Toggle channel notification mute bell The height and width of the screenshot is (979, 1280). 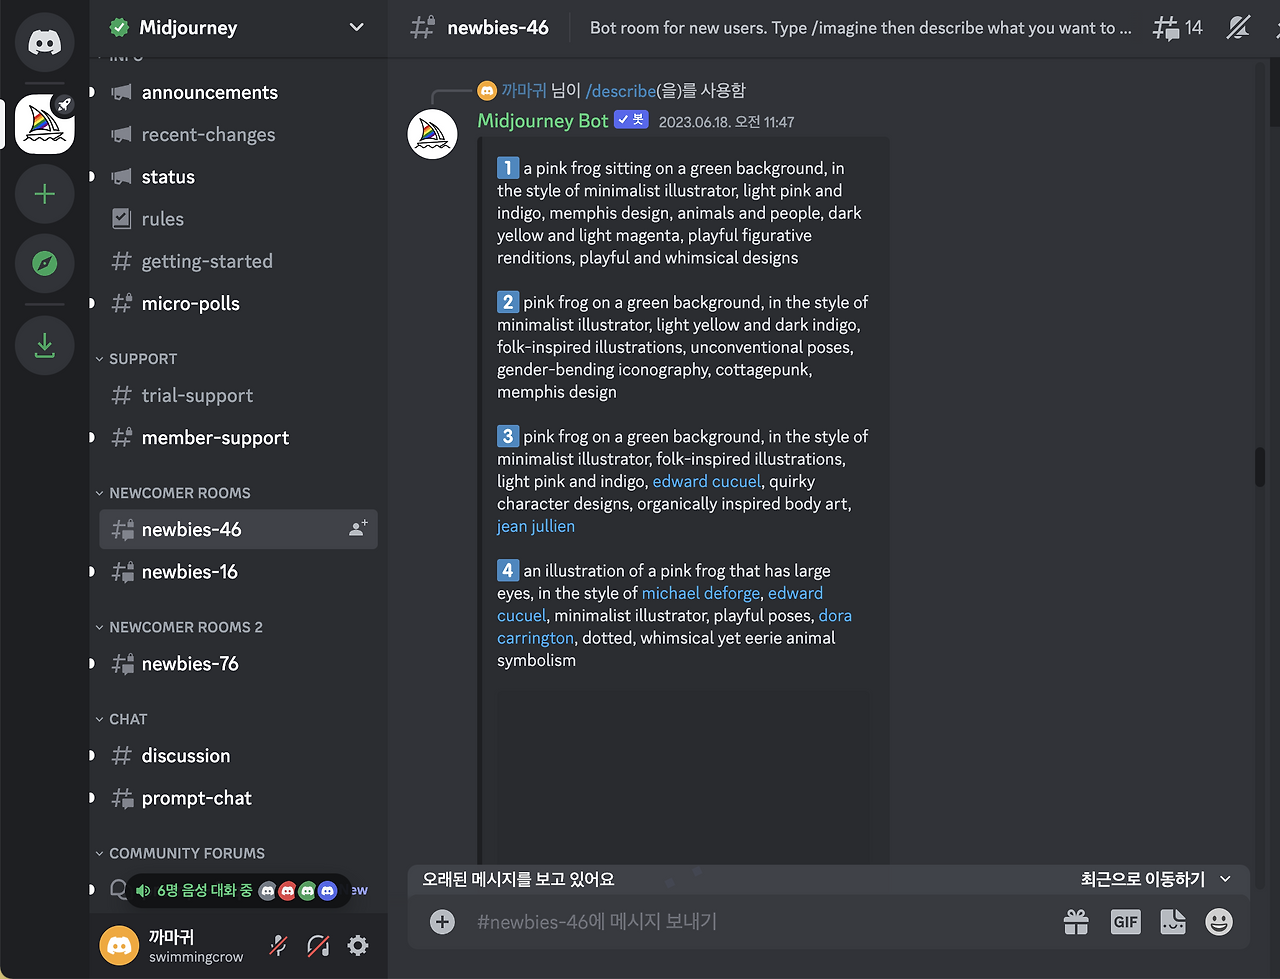pyautogui.click(x=1238, y=28)
